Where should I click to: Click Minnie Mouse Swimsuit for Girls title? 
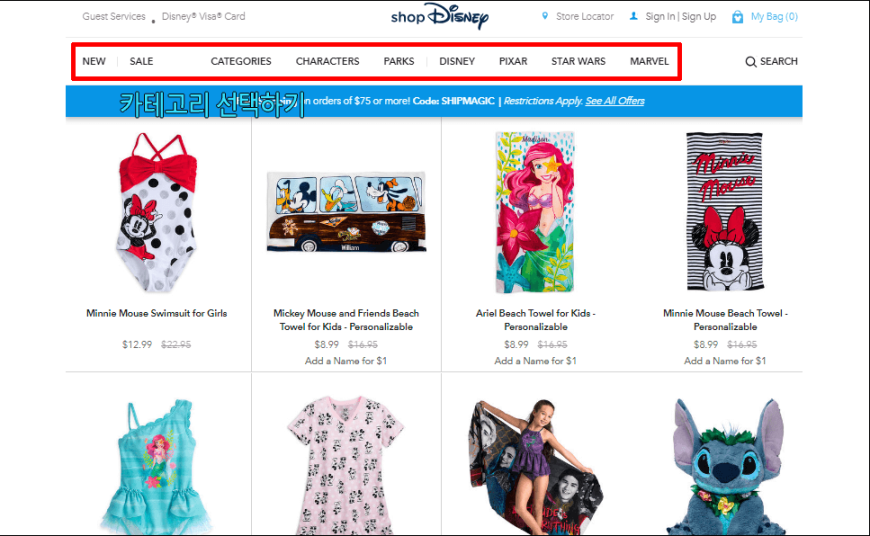click(x=156, y=313)
